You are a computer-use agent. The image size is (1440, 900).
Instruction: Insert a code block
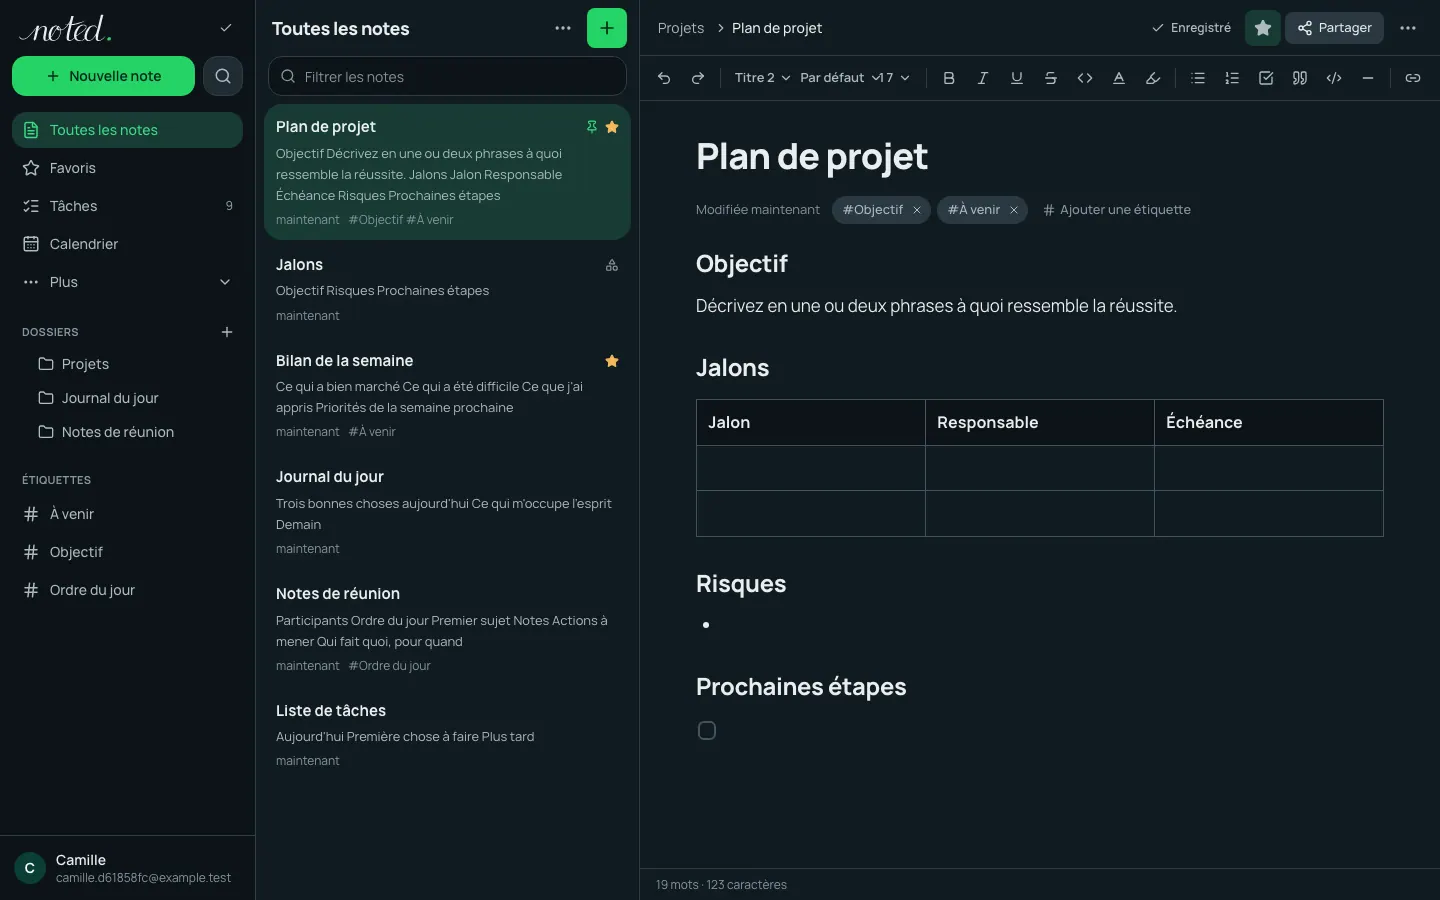pos(1334,78)
